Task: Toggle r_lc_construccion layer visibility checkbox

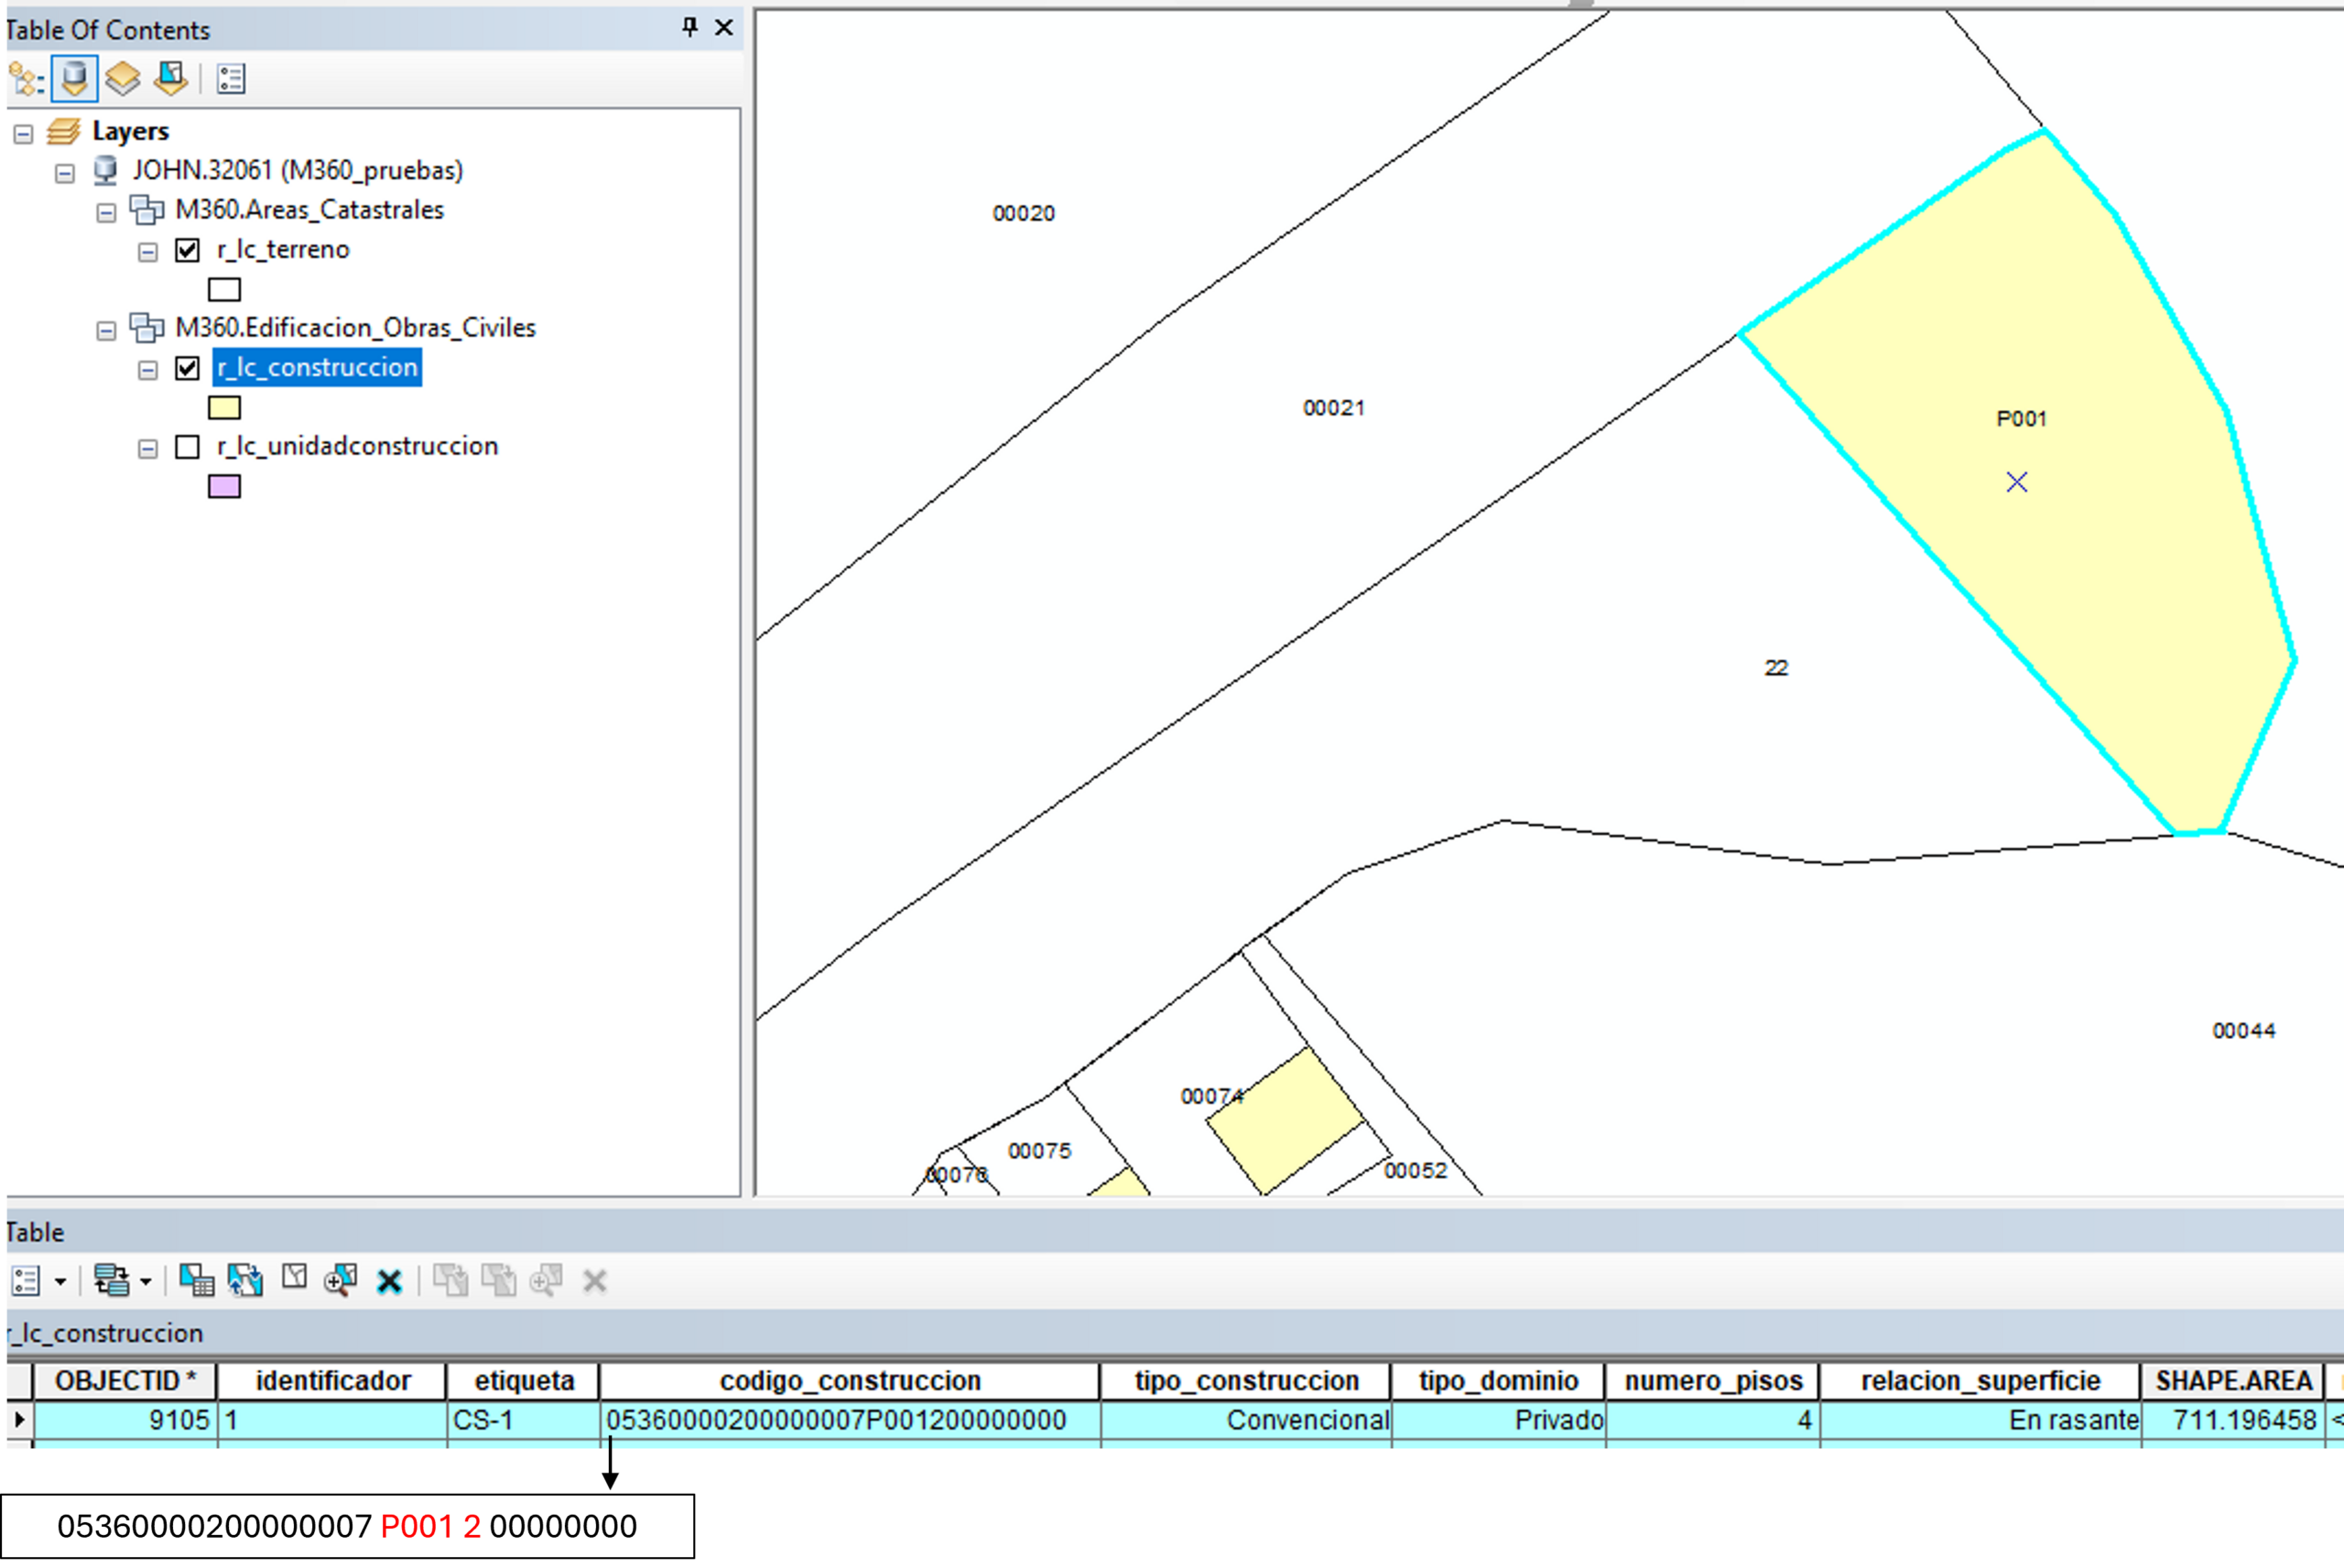Action: click(187, 368)
